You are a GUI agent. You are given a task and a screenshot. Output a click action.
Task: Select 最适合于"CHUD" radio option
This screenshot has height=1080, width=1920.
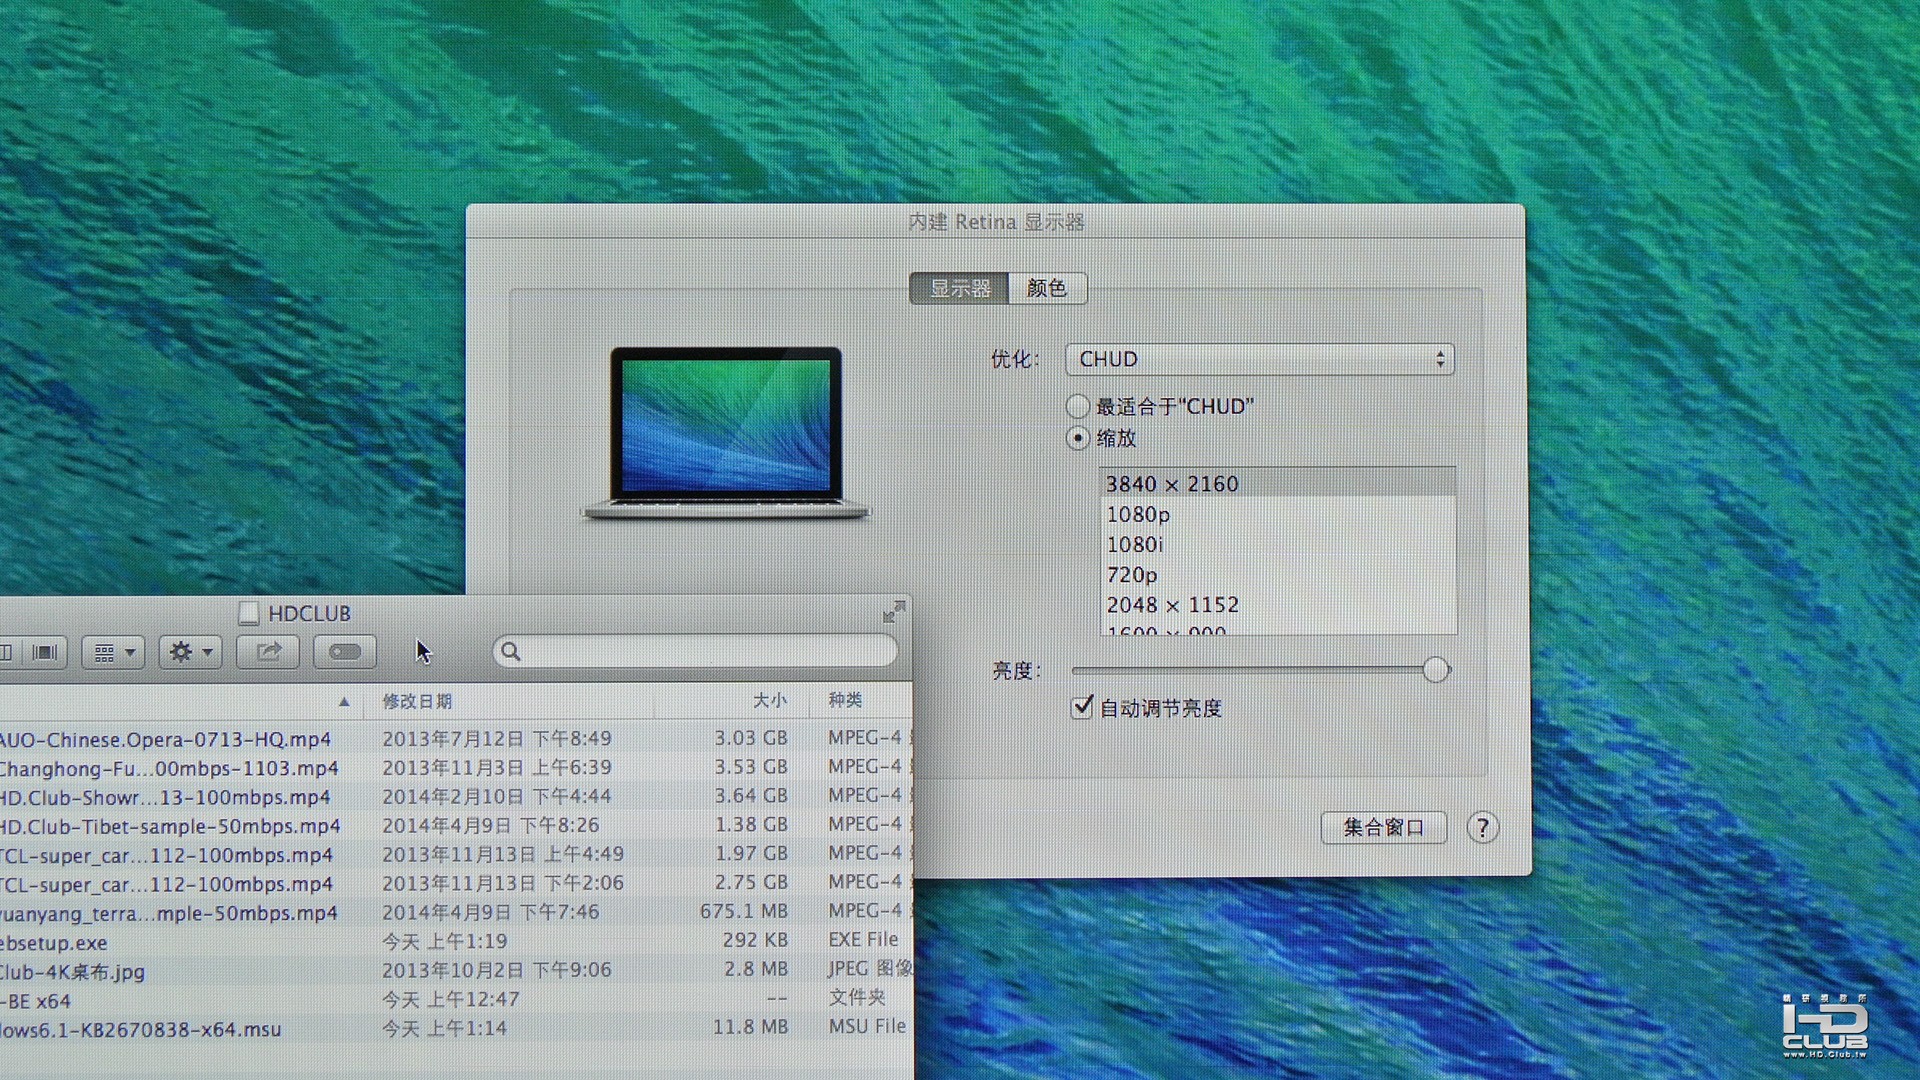pyautogui.click(x=1077, y=406)
